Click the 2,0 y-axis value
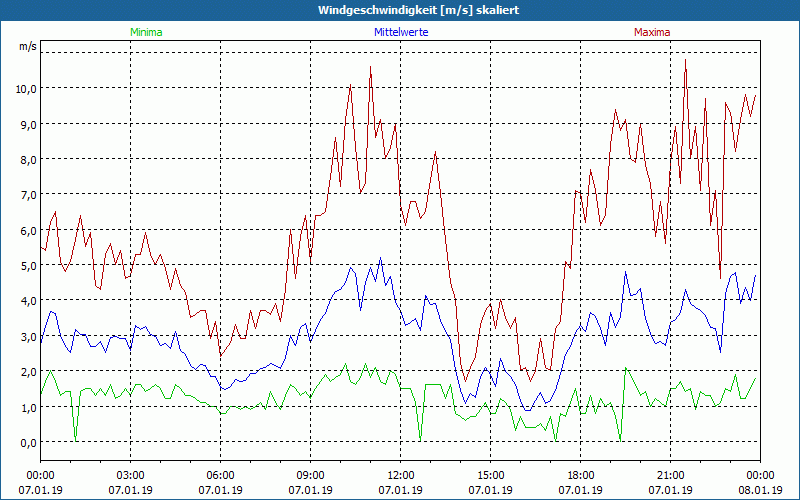Viewport: 800px width, 500px height. tap(29, 371)
